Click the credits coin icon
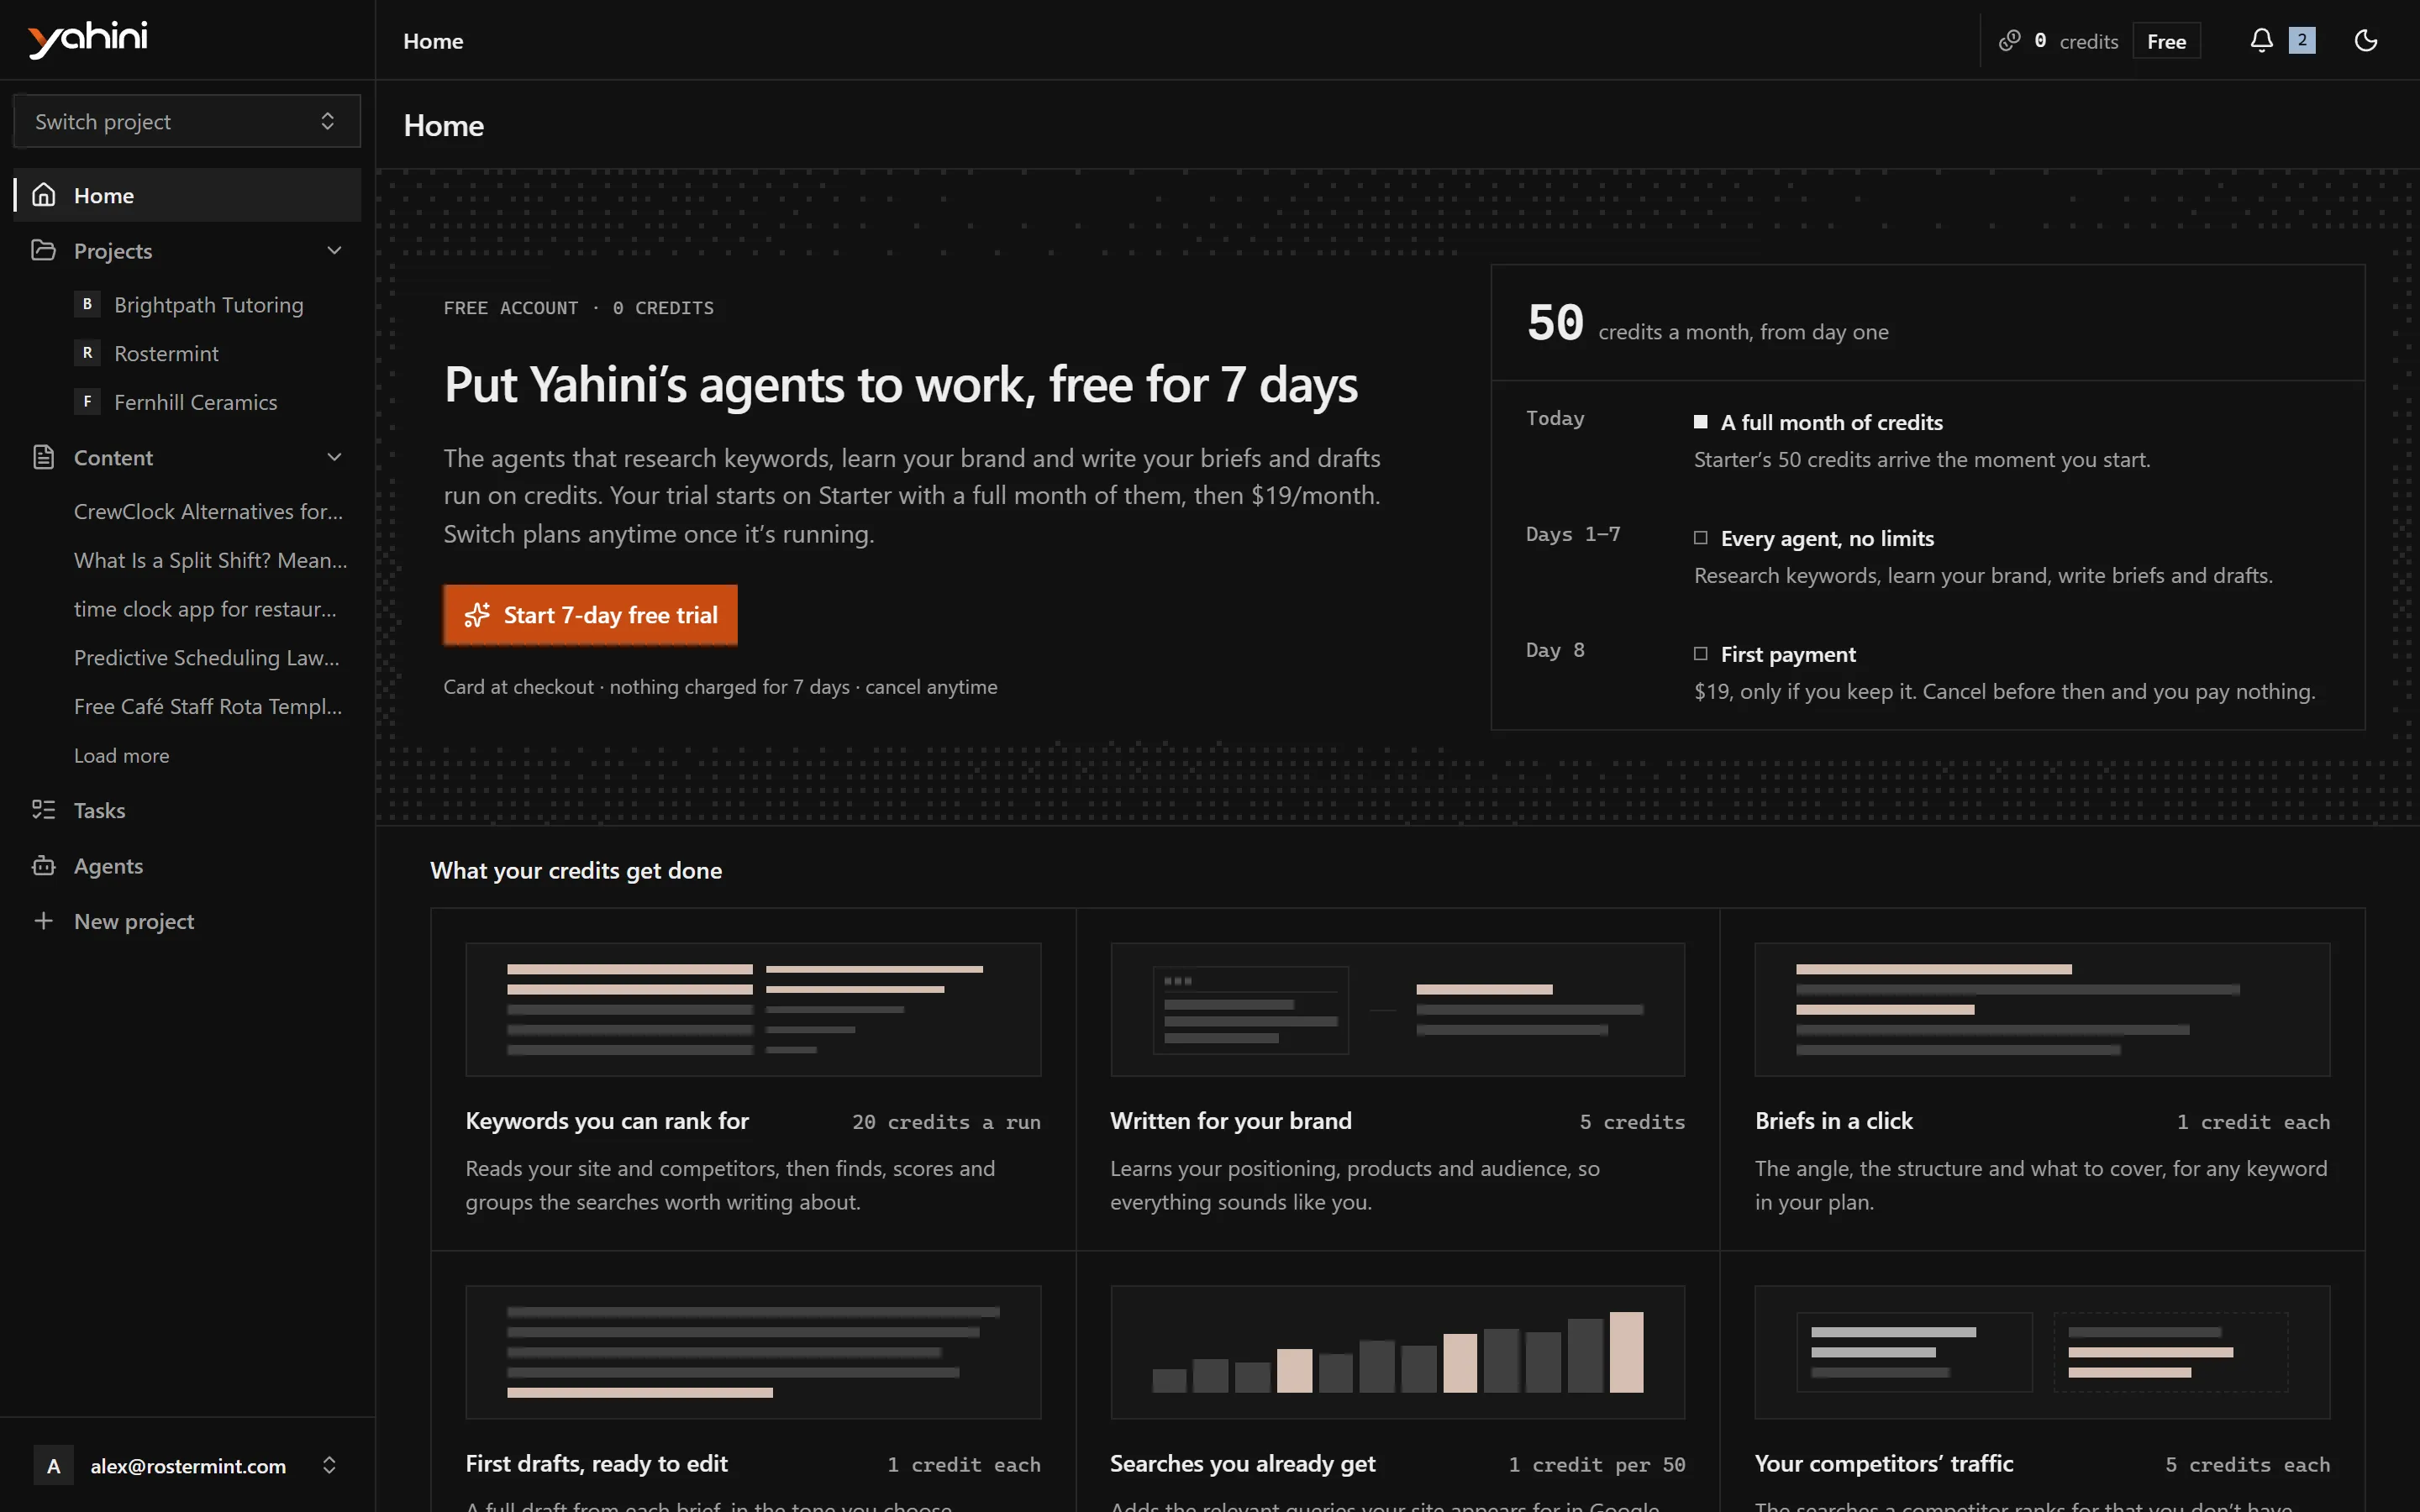 (x=2009, y=41)
